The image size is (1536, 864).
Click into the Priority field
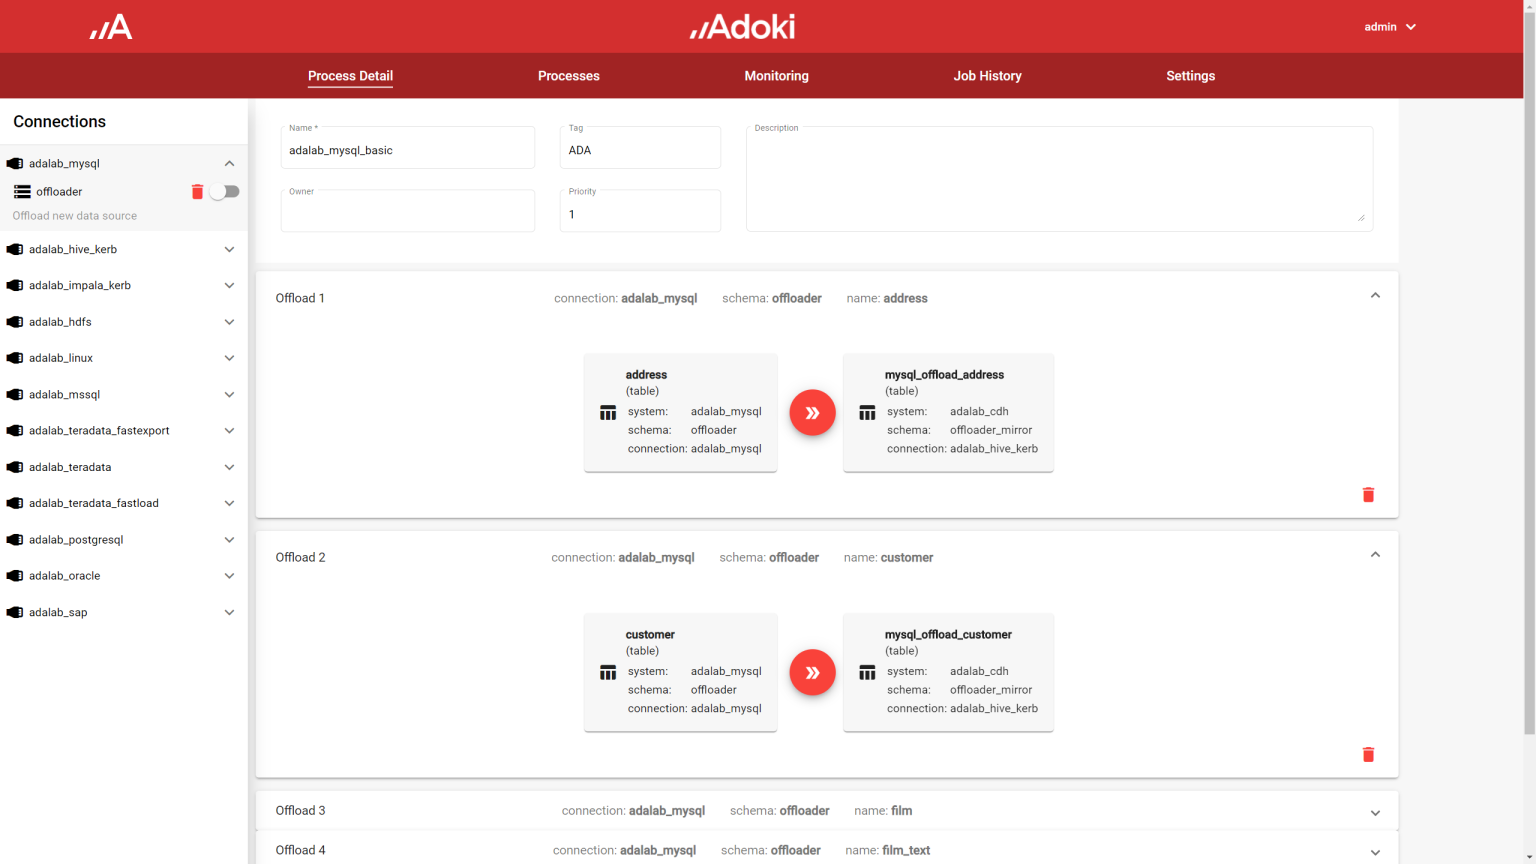click(x=640, y=214)
